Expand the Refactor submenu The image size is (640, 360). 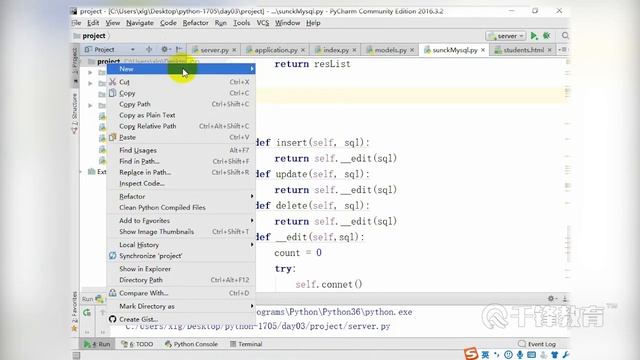[x=181, y=196]
